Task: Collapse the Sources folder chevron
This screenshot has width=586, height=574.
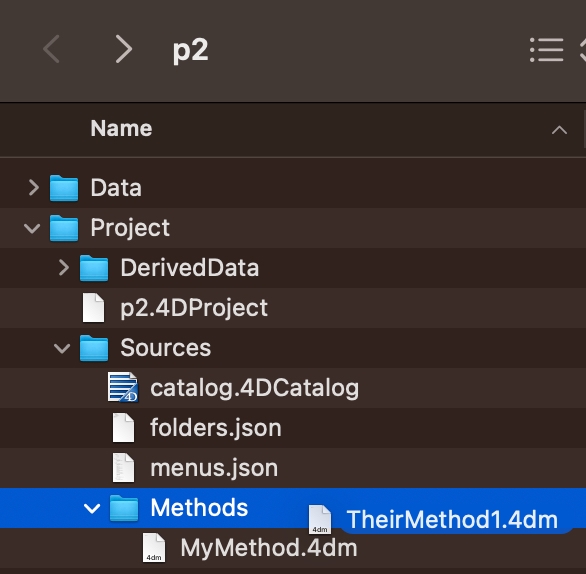Action: pyautogui.click(x=62, y=348)
